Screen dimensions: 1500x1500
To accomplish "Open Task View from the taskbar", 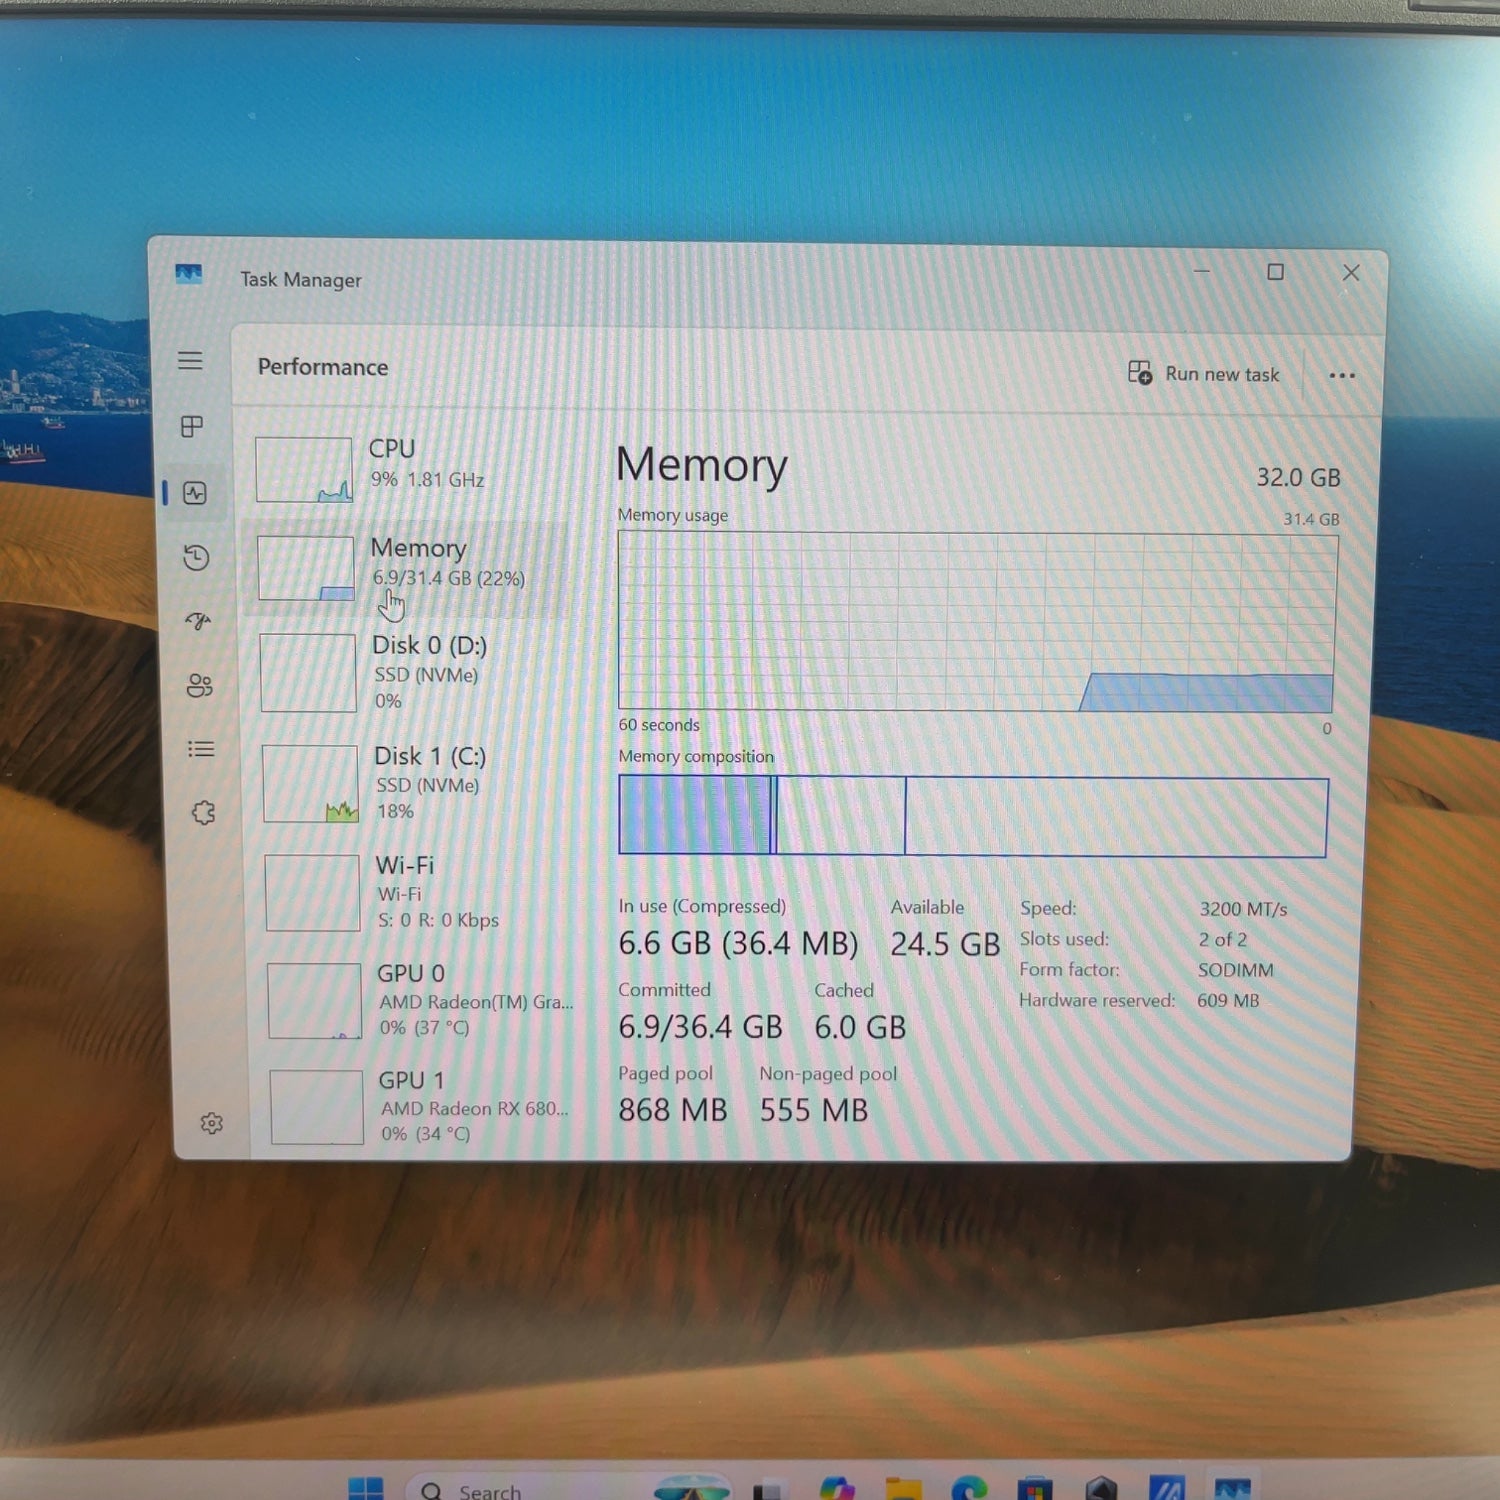I will coord(766,1490).
